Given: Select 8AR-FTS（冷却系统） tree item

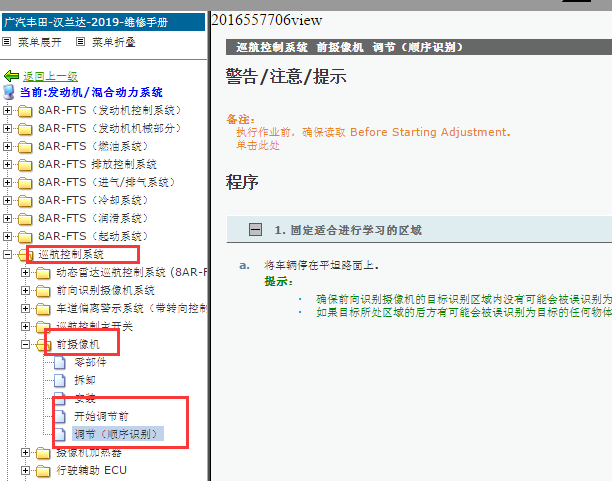Looking at the screenshot, I should [x=93, y=200].
